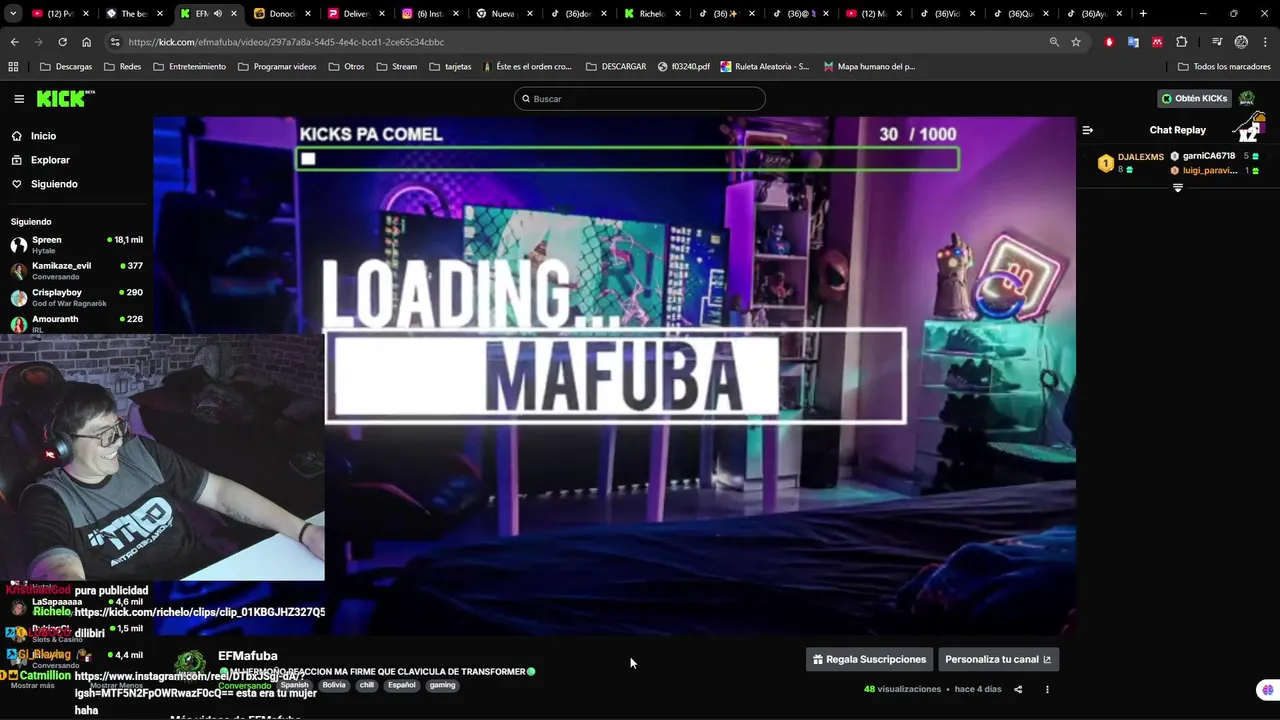
Task: Open Crisplayboy channel in sidebar
Action: click(x=76, y=297)
